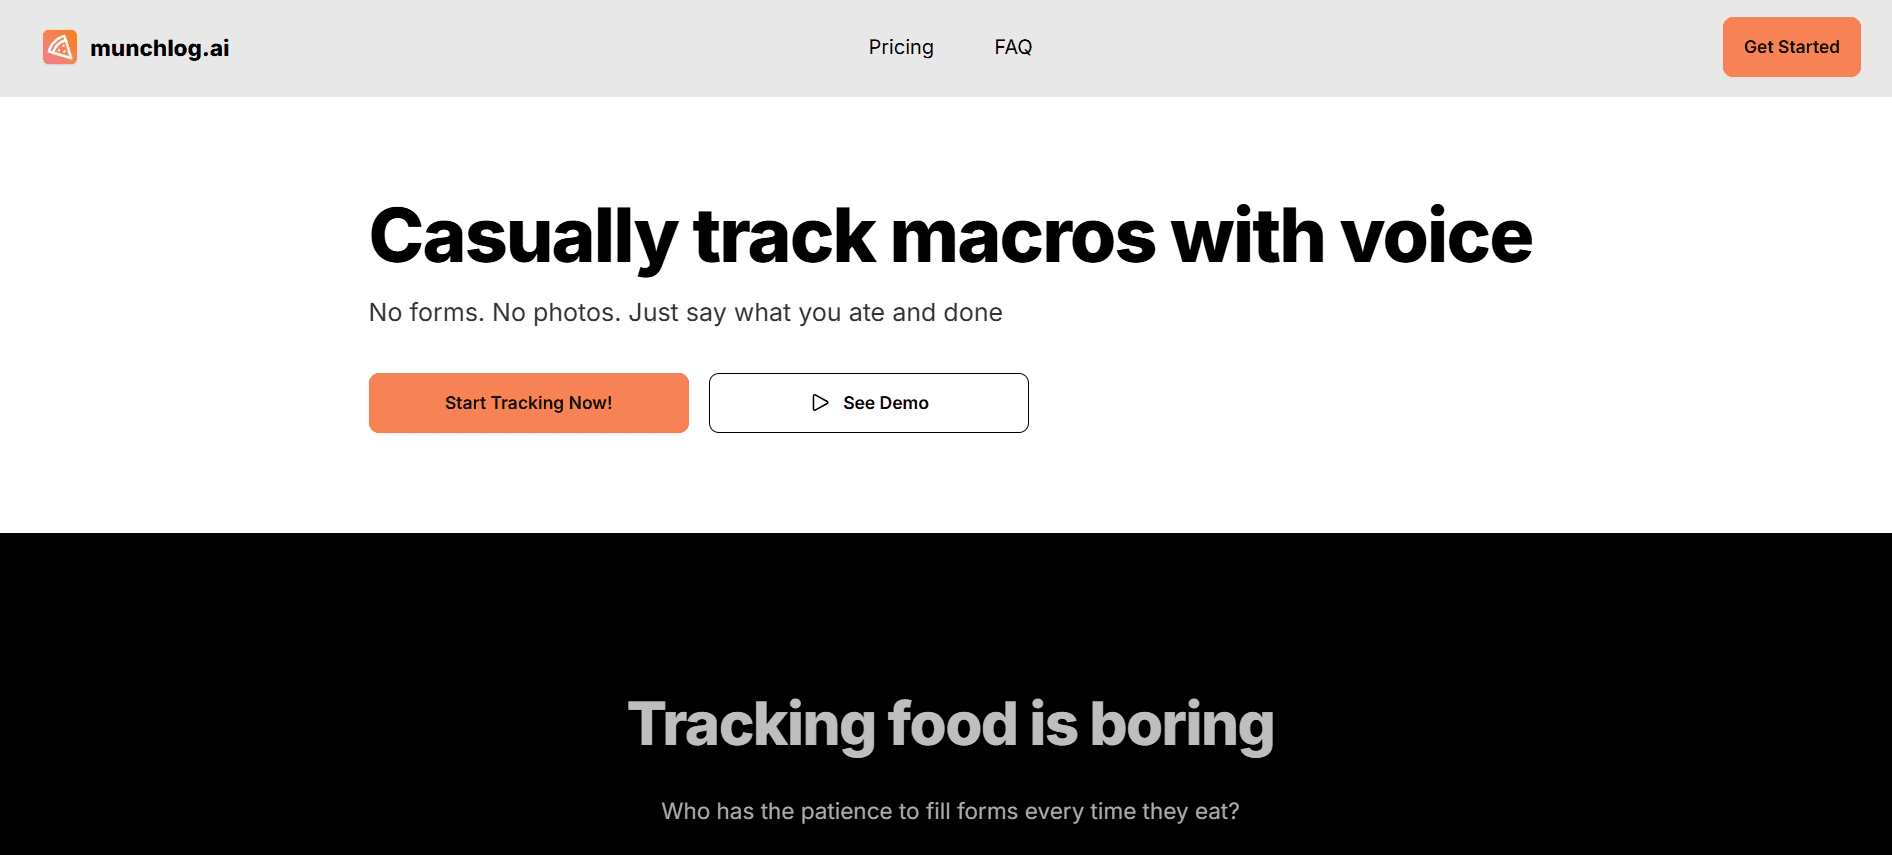Click the word "food" in the dark heading

tap(952, 724)
